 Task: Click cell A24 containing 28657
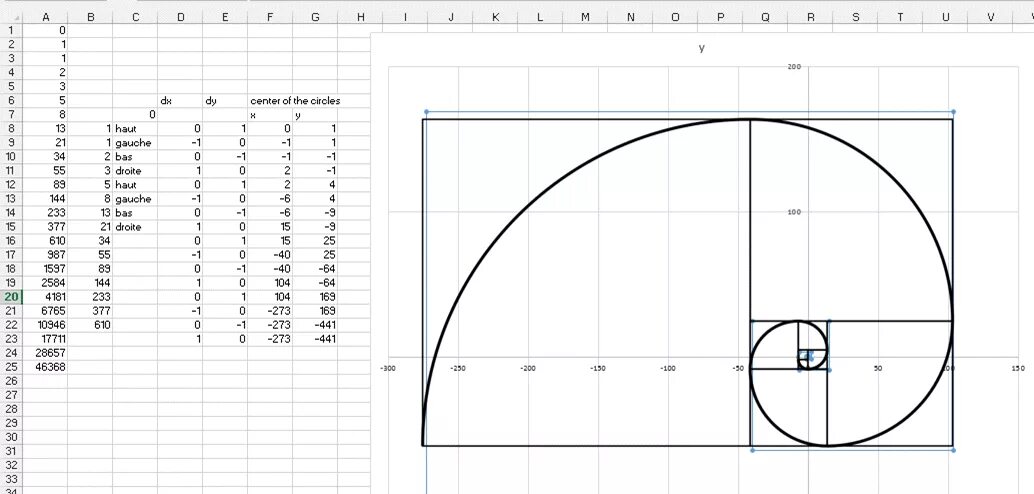click(x=46, y=353)
